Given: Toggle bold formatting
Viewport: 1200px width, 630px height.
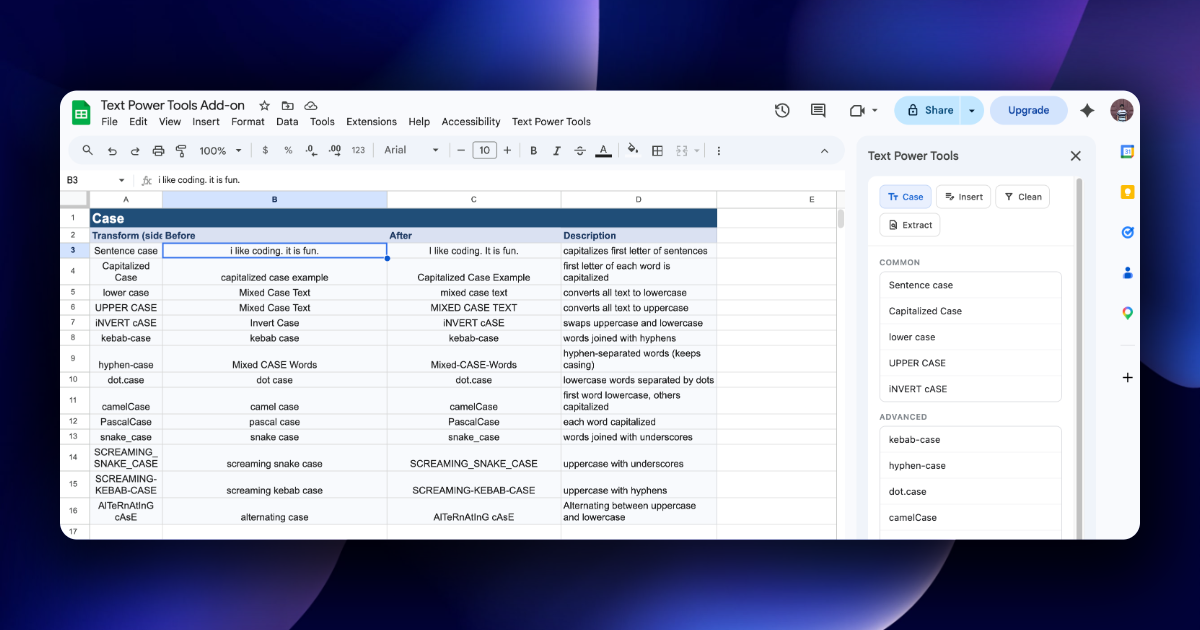Looking at the screenshot, I should click(534, 150).
